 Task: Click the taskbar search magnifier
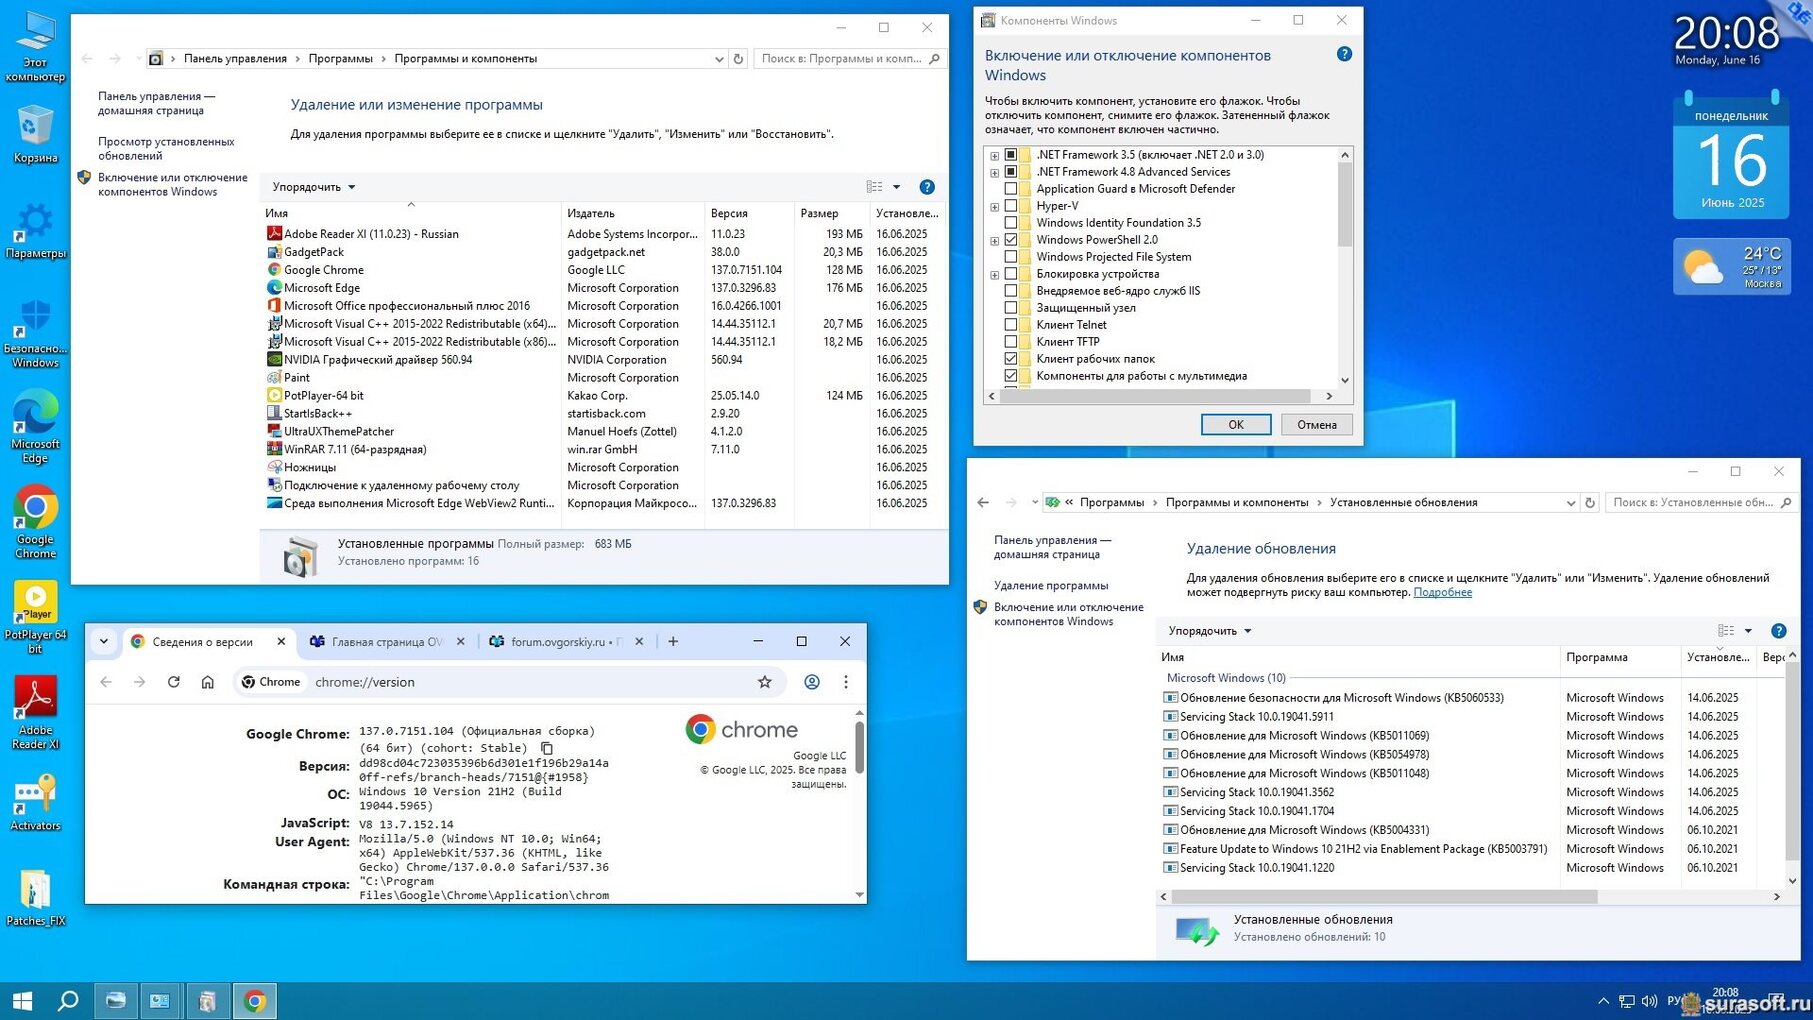[68, 1000]
